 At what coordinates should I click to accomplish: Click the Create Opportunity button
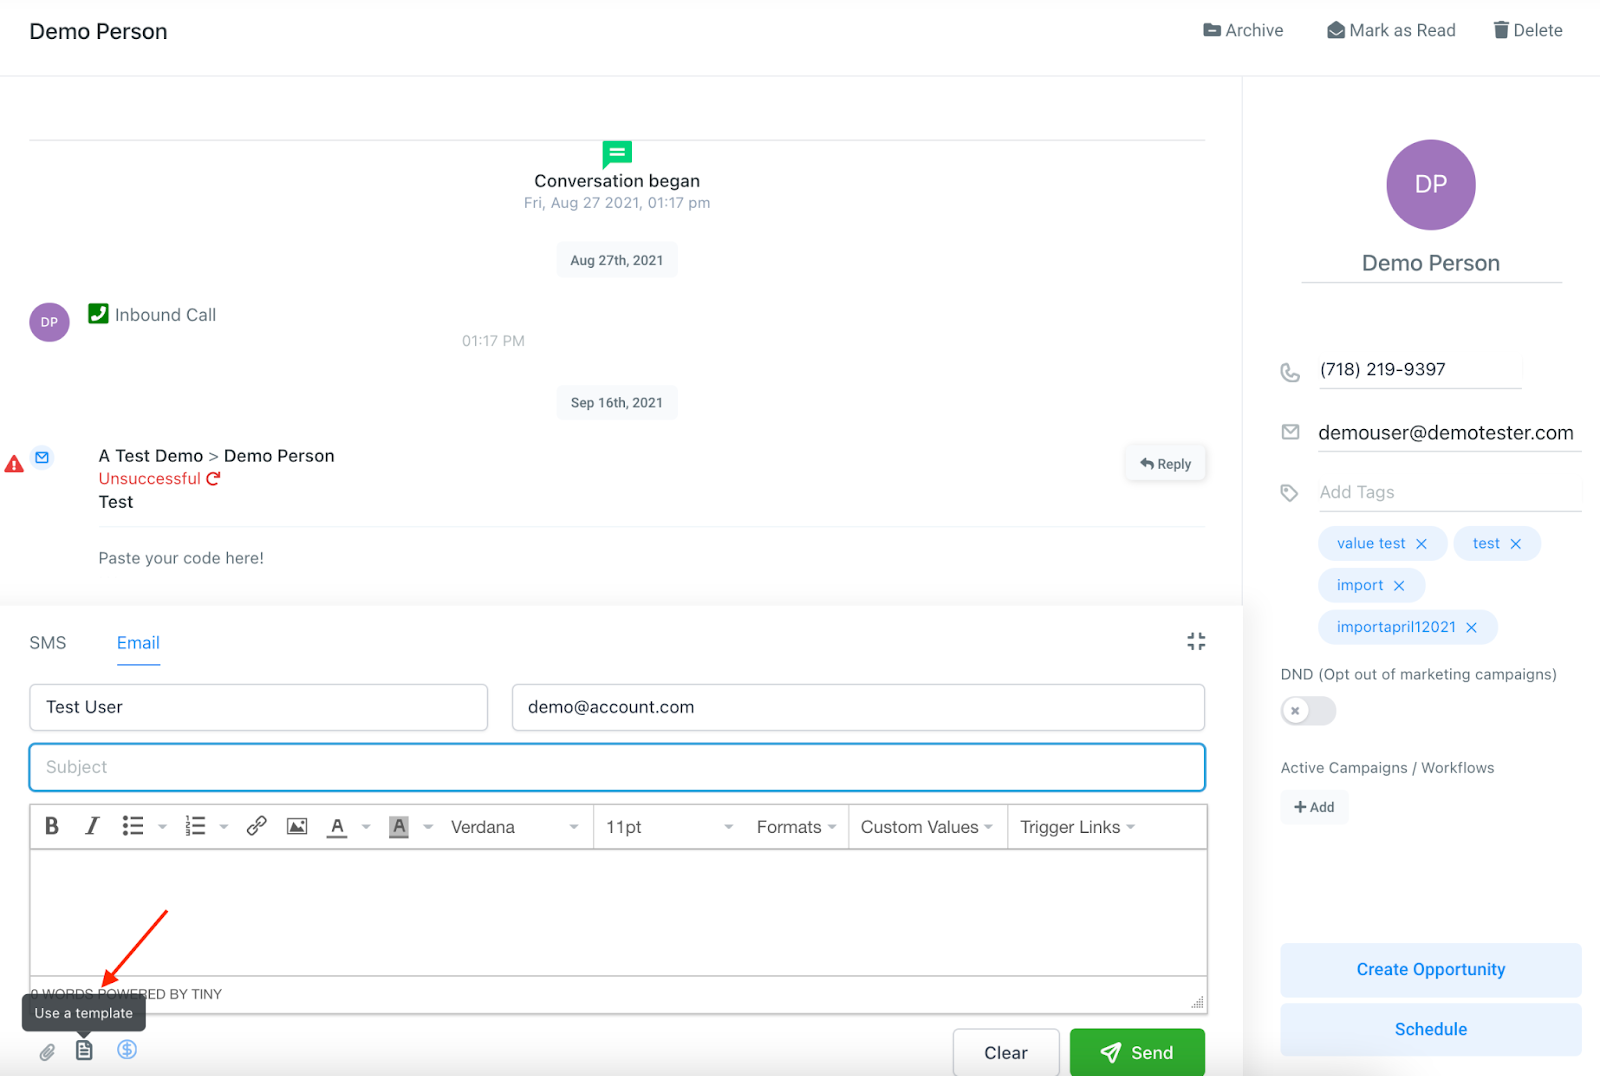coord(1430,970)
